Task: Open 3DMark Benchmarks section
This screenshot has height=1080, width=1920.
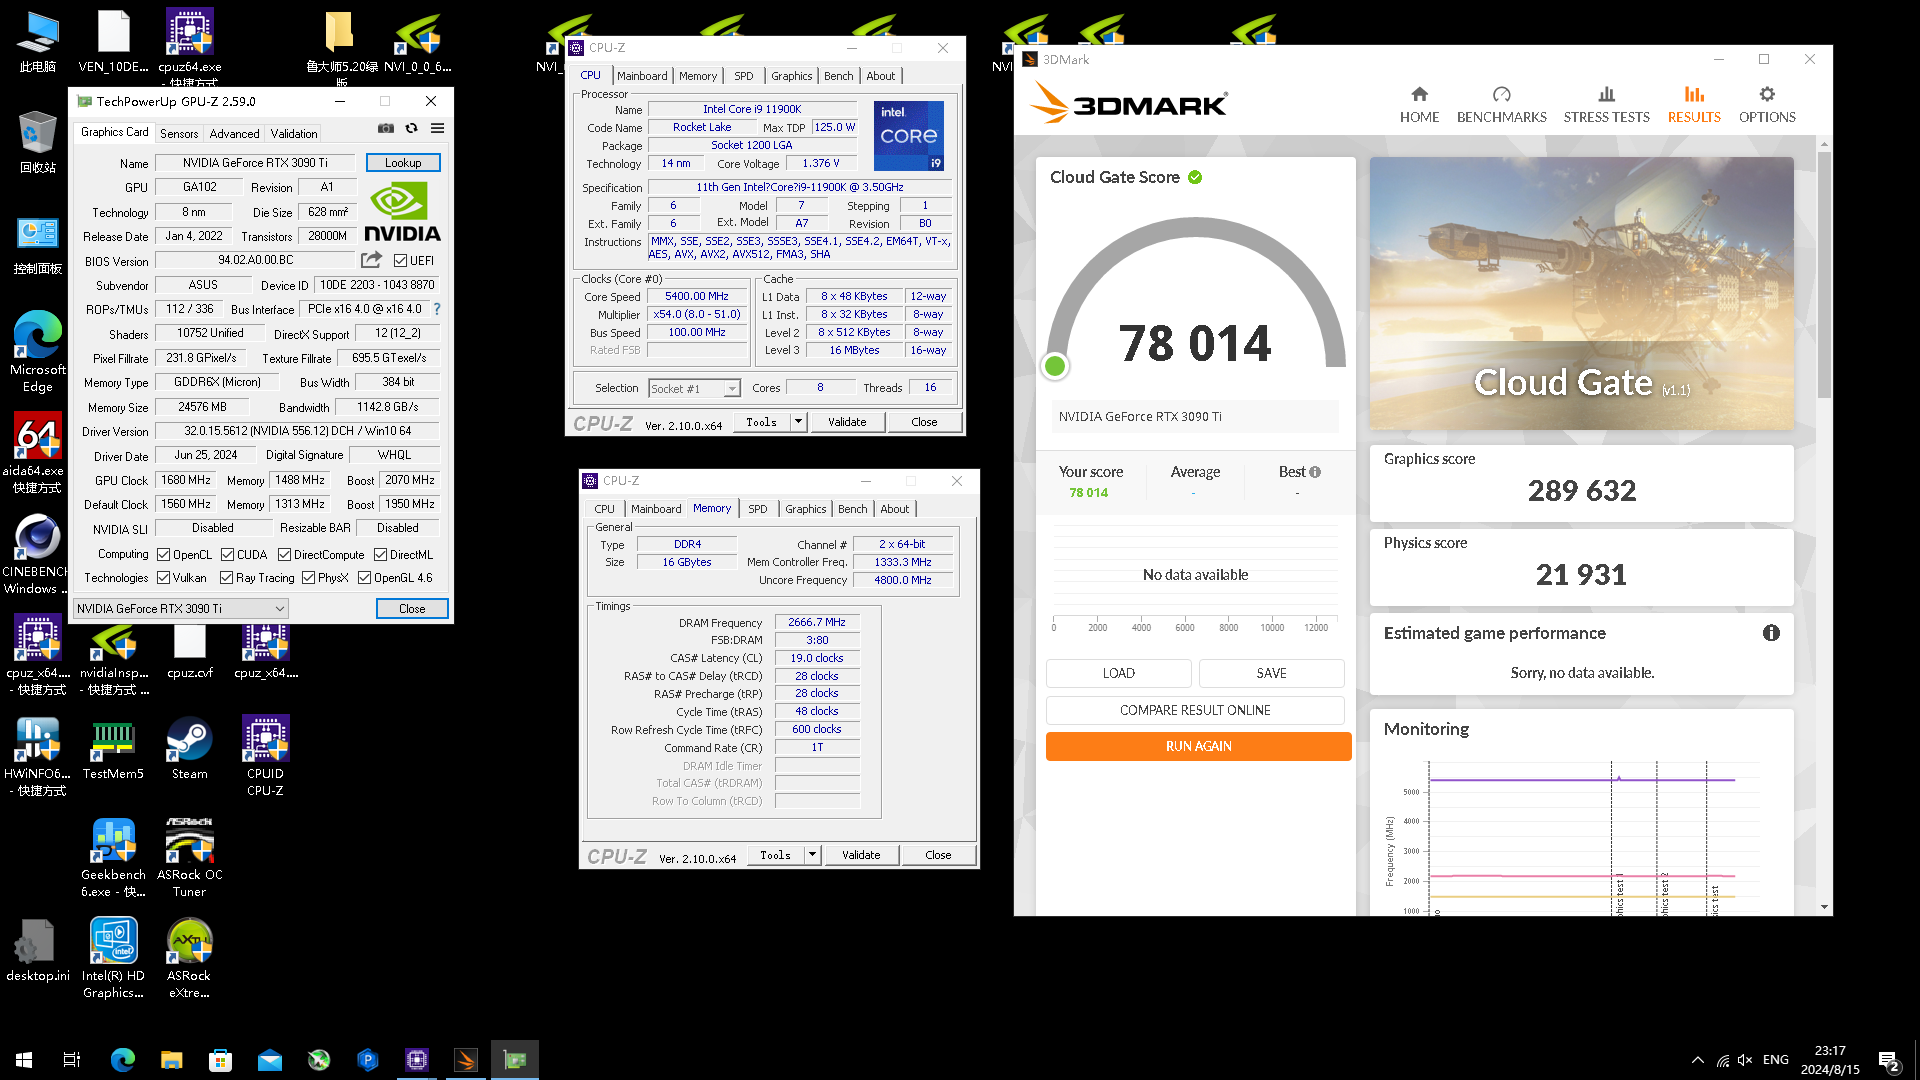Action: (x=1501, y=104)
